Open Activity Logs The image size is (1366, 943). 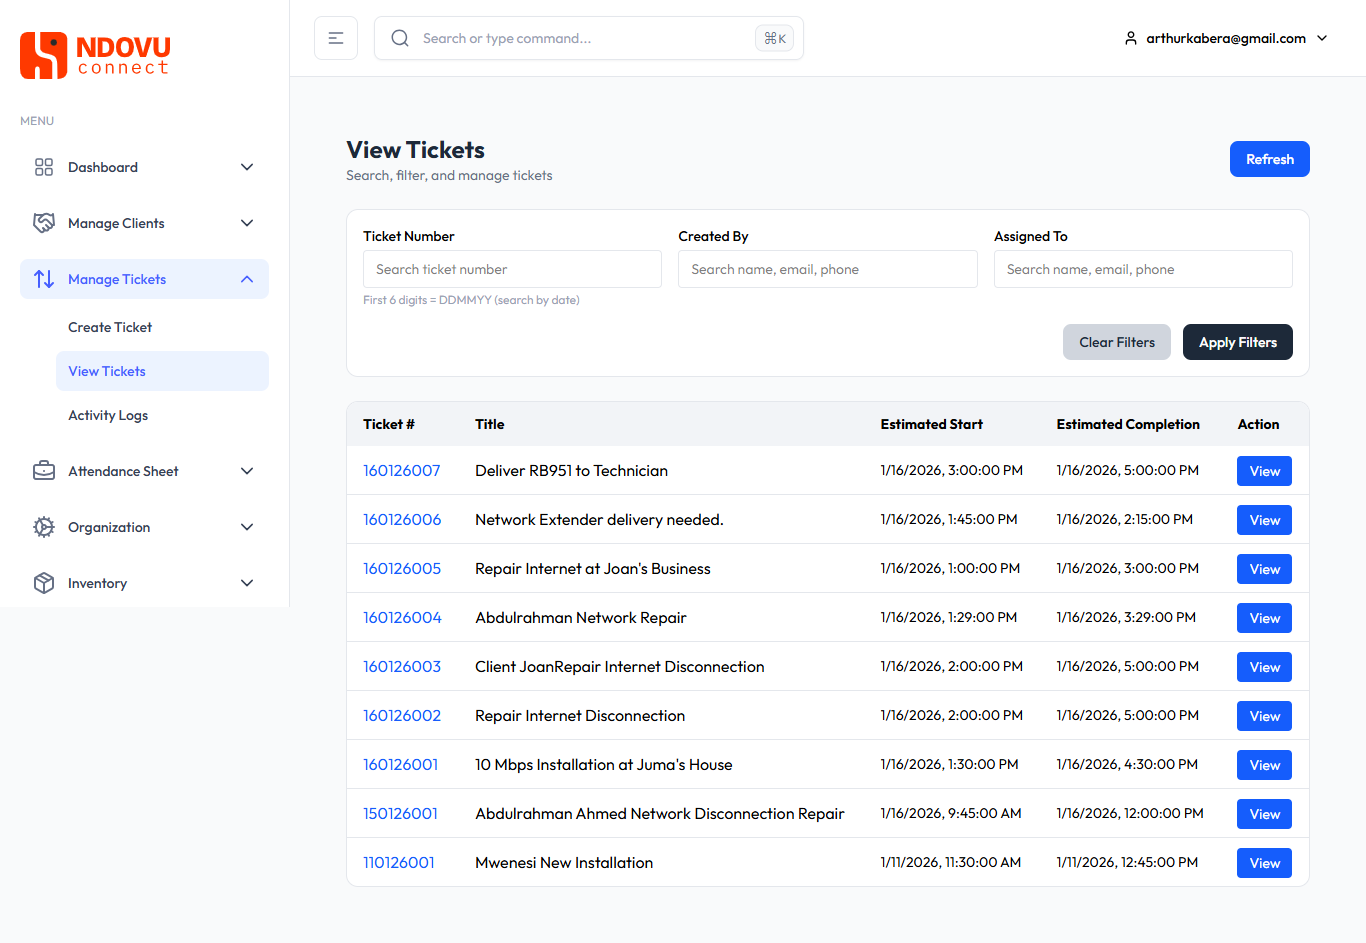coord(107,415)
